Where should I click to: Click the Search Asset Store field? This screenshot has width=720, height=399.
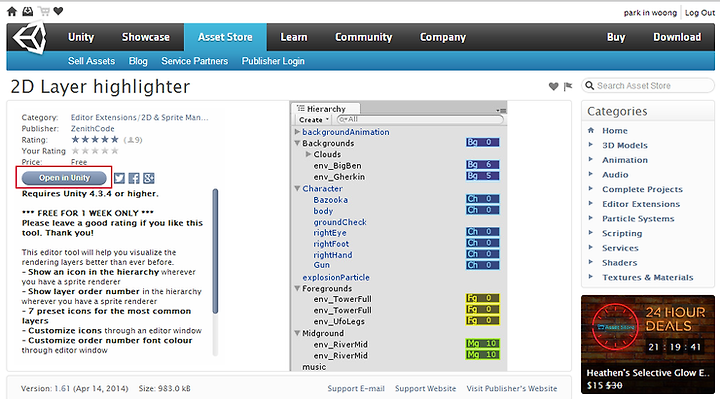648,85
